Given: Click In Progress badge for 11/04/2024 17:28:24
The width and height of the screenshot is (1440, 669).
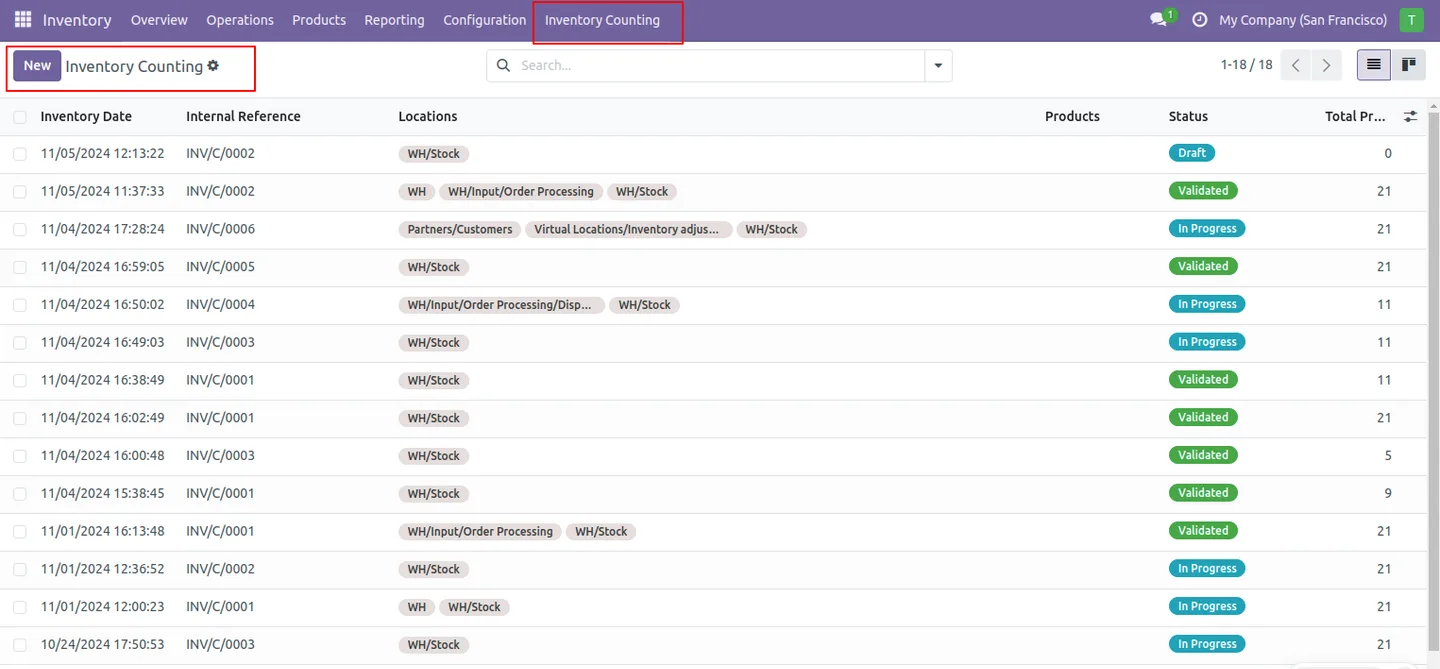Looking at the screenshot, I should click(1207, 229).
